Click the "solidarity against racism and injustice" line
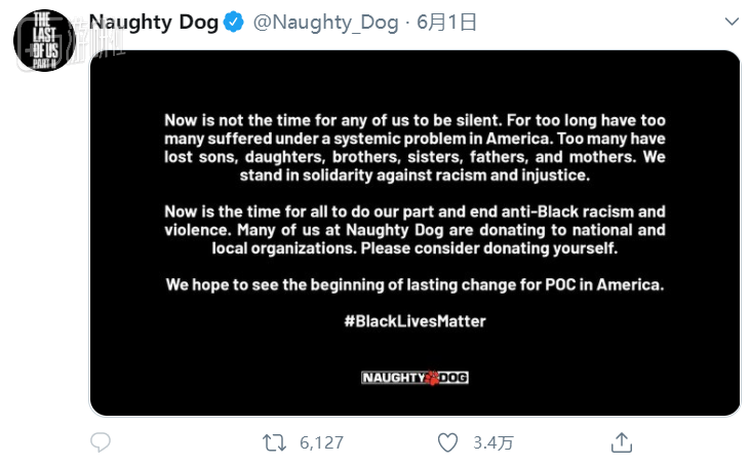Viewport: 750px width, 465px height. [x=414, y=175]
